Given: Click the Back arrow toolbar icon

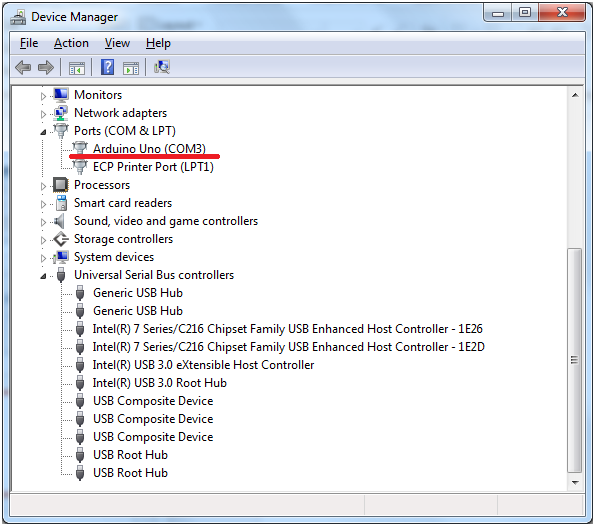Looking at the screenshot, I should pos(23,68).
